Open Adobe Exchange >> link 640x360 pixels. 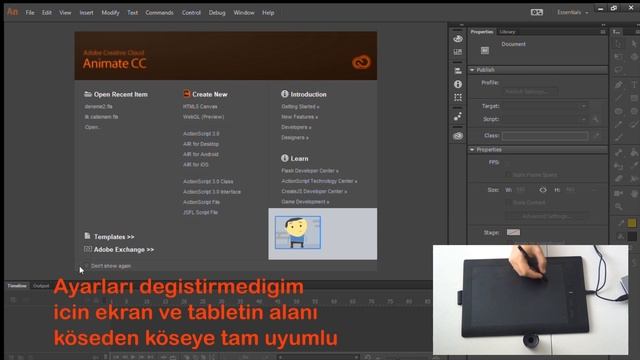pyautogui.click(x=124, y=249)
